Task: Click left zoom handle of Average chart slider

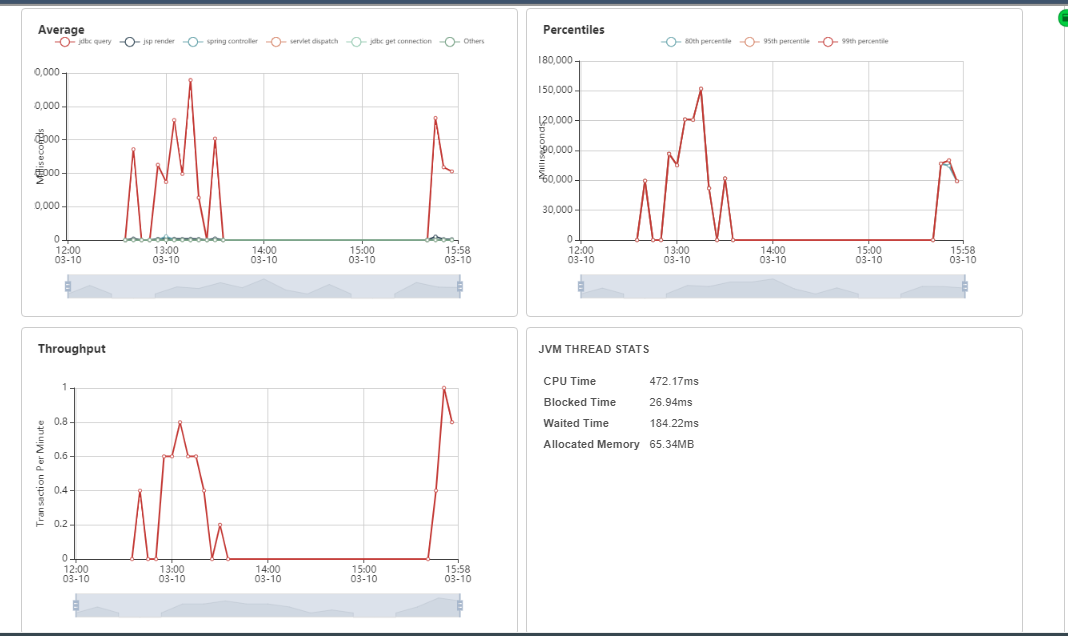Action: coord(68,287)
